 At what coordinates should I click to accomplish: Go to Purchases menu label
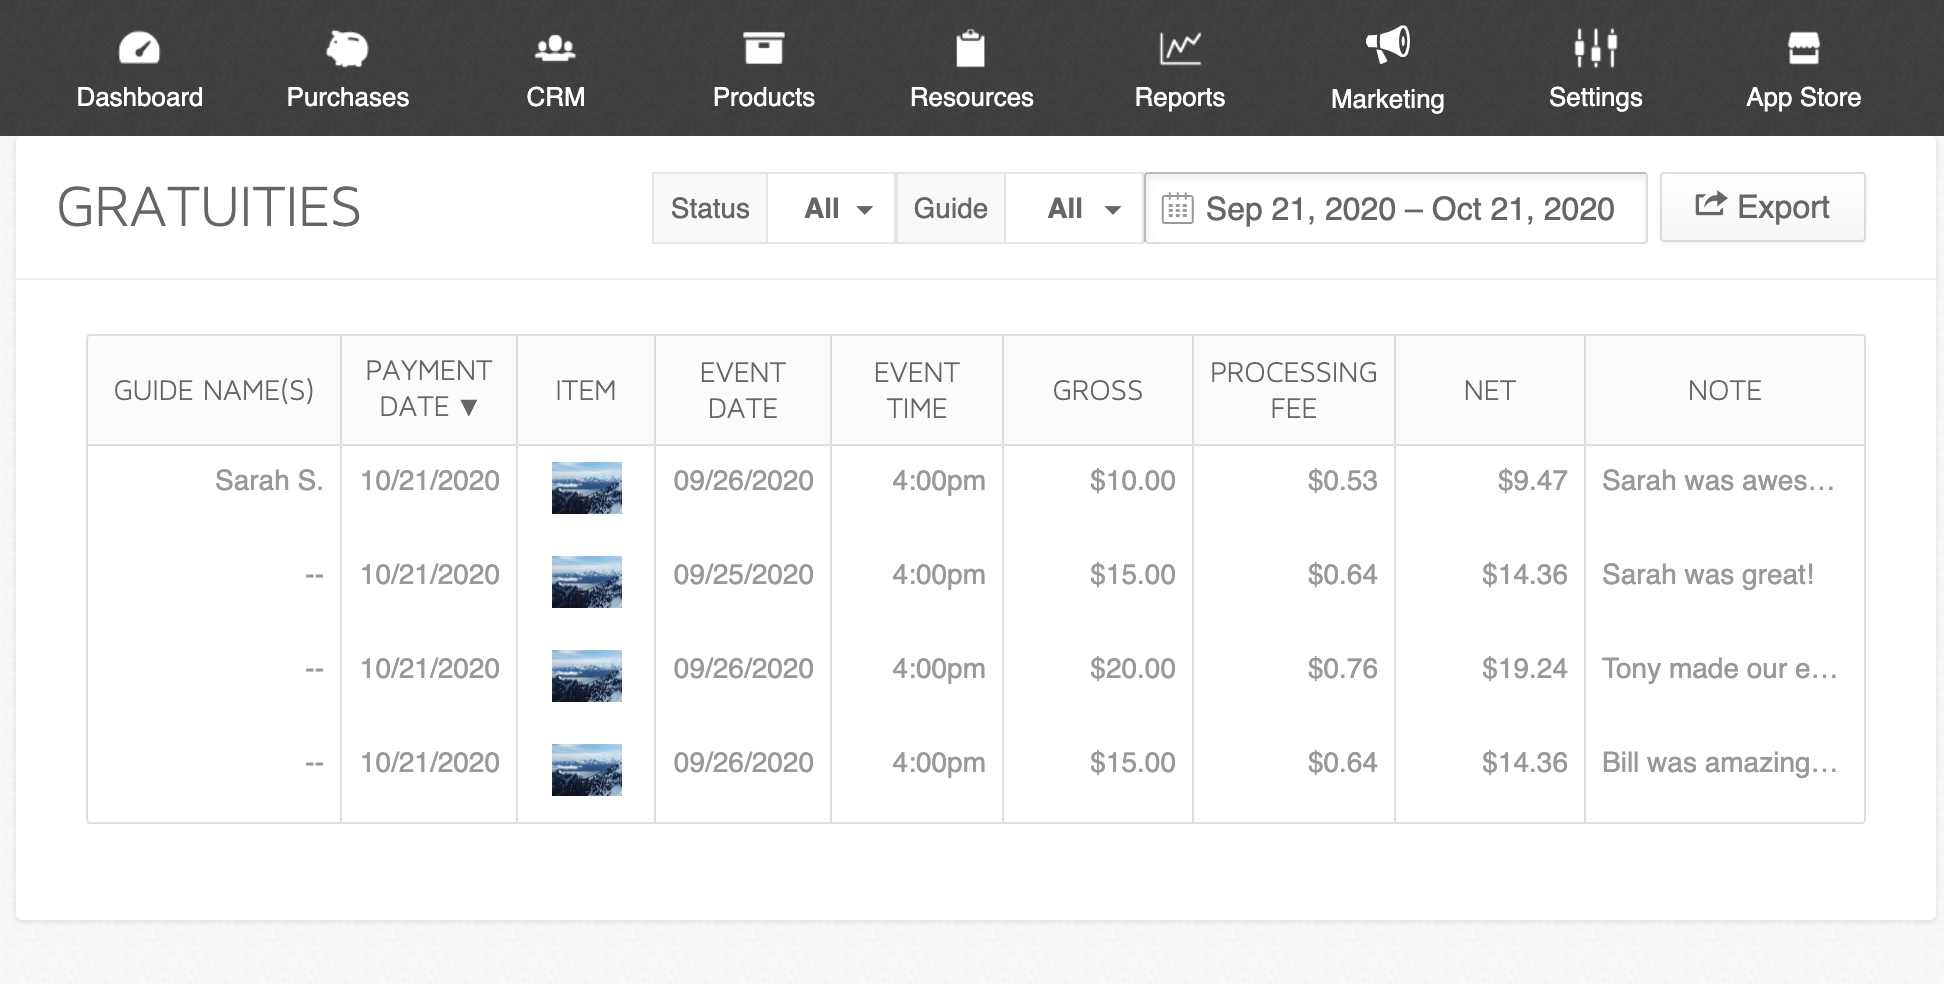coord(347,97)
